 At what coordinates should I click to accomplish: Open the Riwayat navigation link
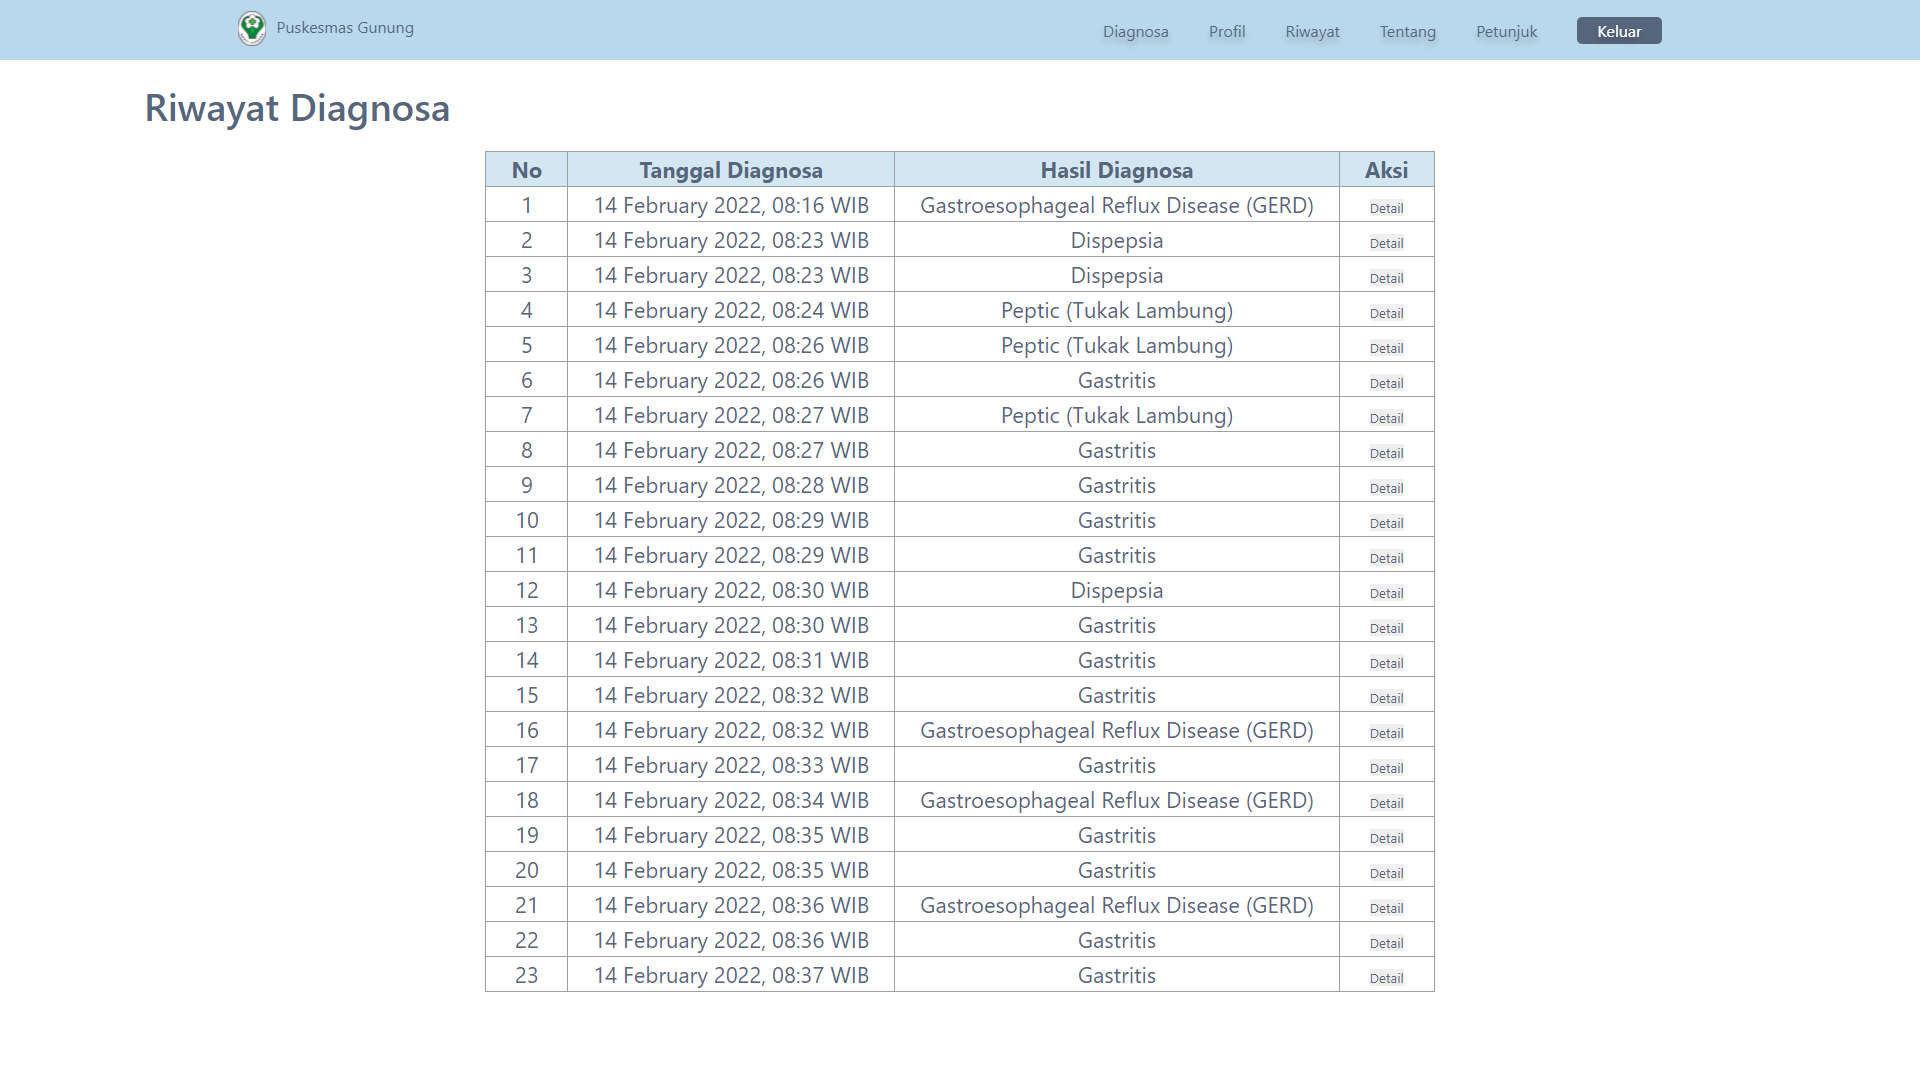click(1312, 32)
